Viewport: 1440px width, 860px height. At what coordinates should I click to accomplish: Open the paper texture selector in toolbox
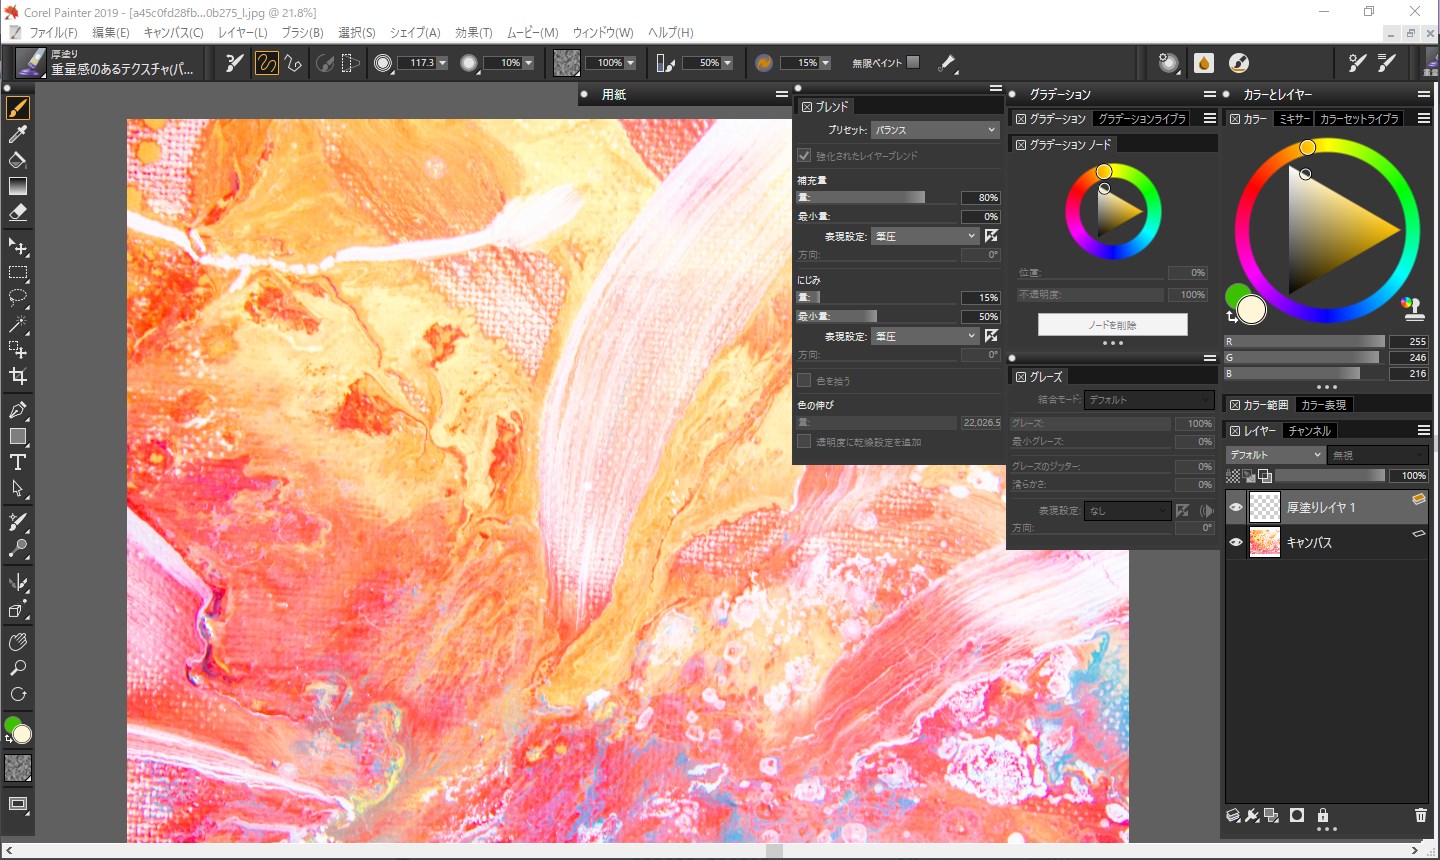18,768
